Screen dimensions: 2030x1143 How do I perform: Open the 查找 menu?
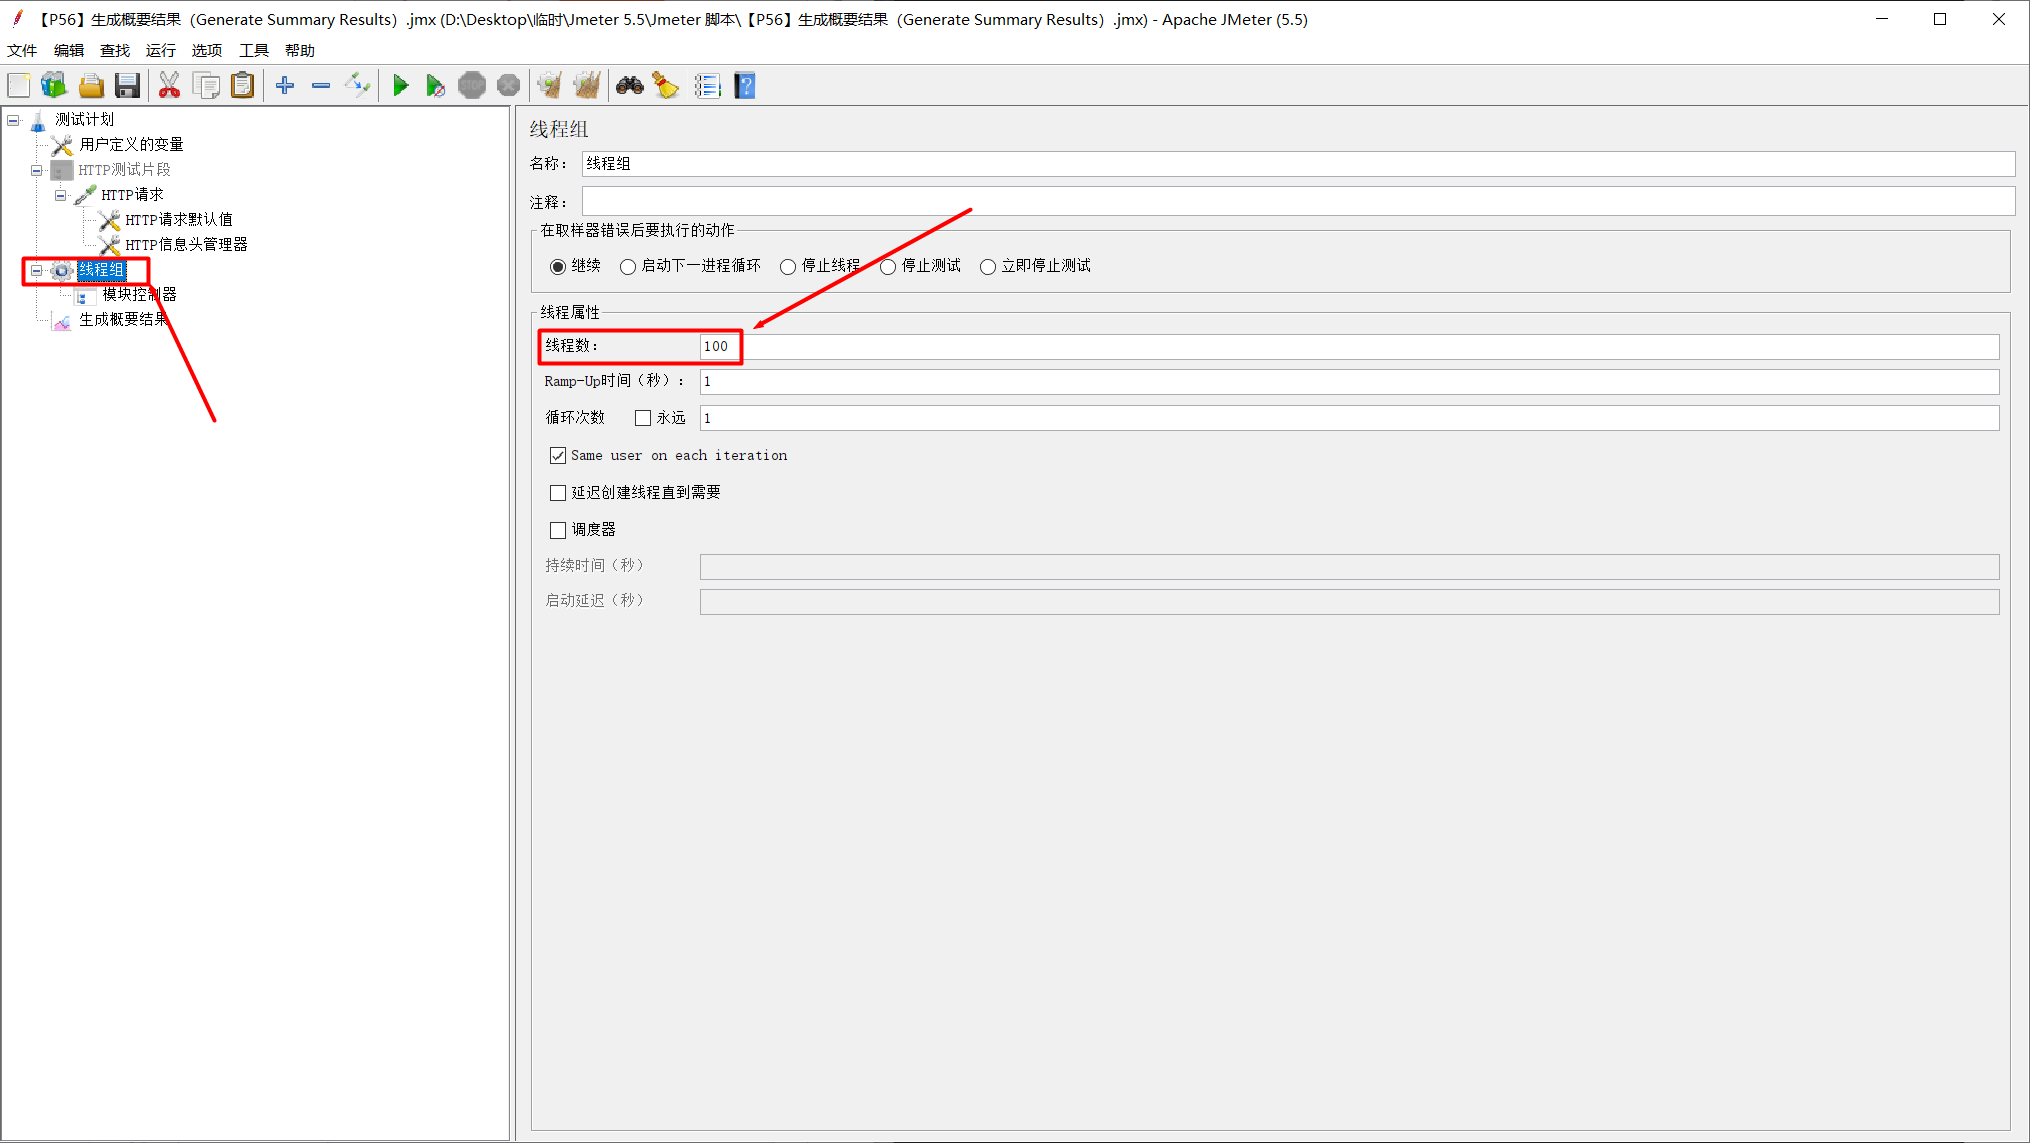115,50
